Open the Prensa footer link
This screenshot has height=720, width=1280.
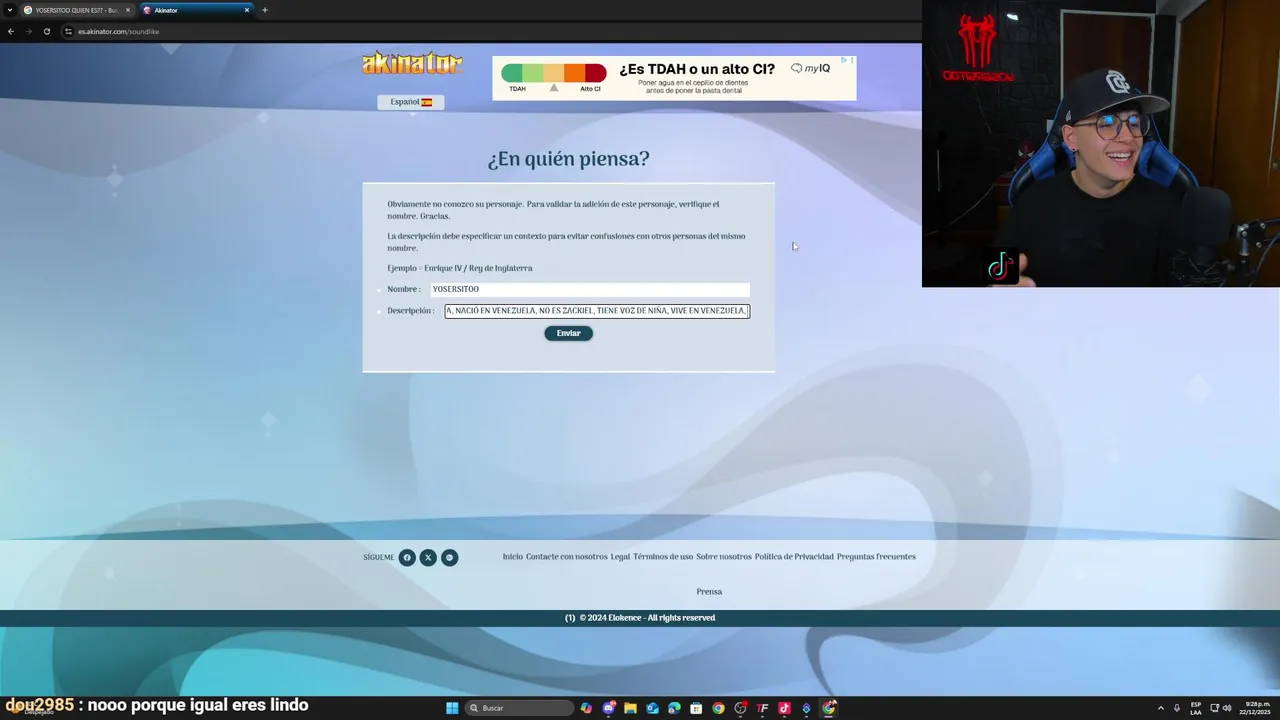(x=709, y=592)
